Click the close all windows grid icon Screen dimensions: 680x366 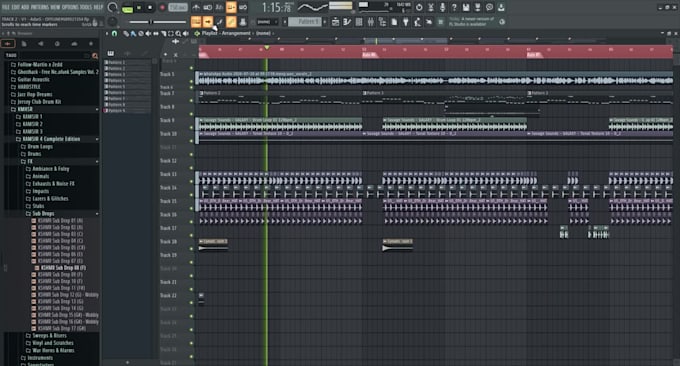(441, 22)
